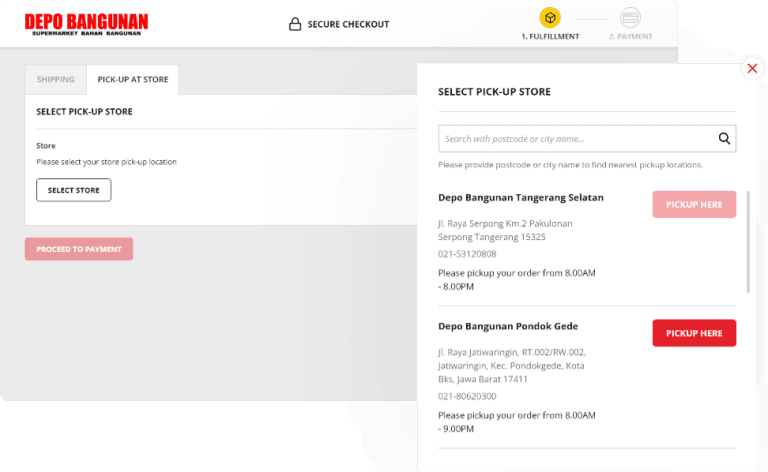This screenshot has width=768, height=472.
Task: Click the 2. Payment step label
Action: pos(630,36)
